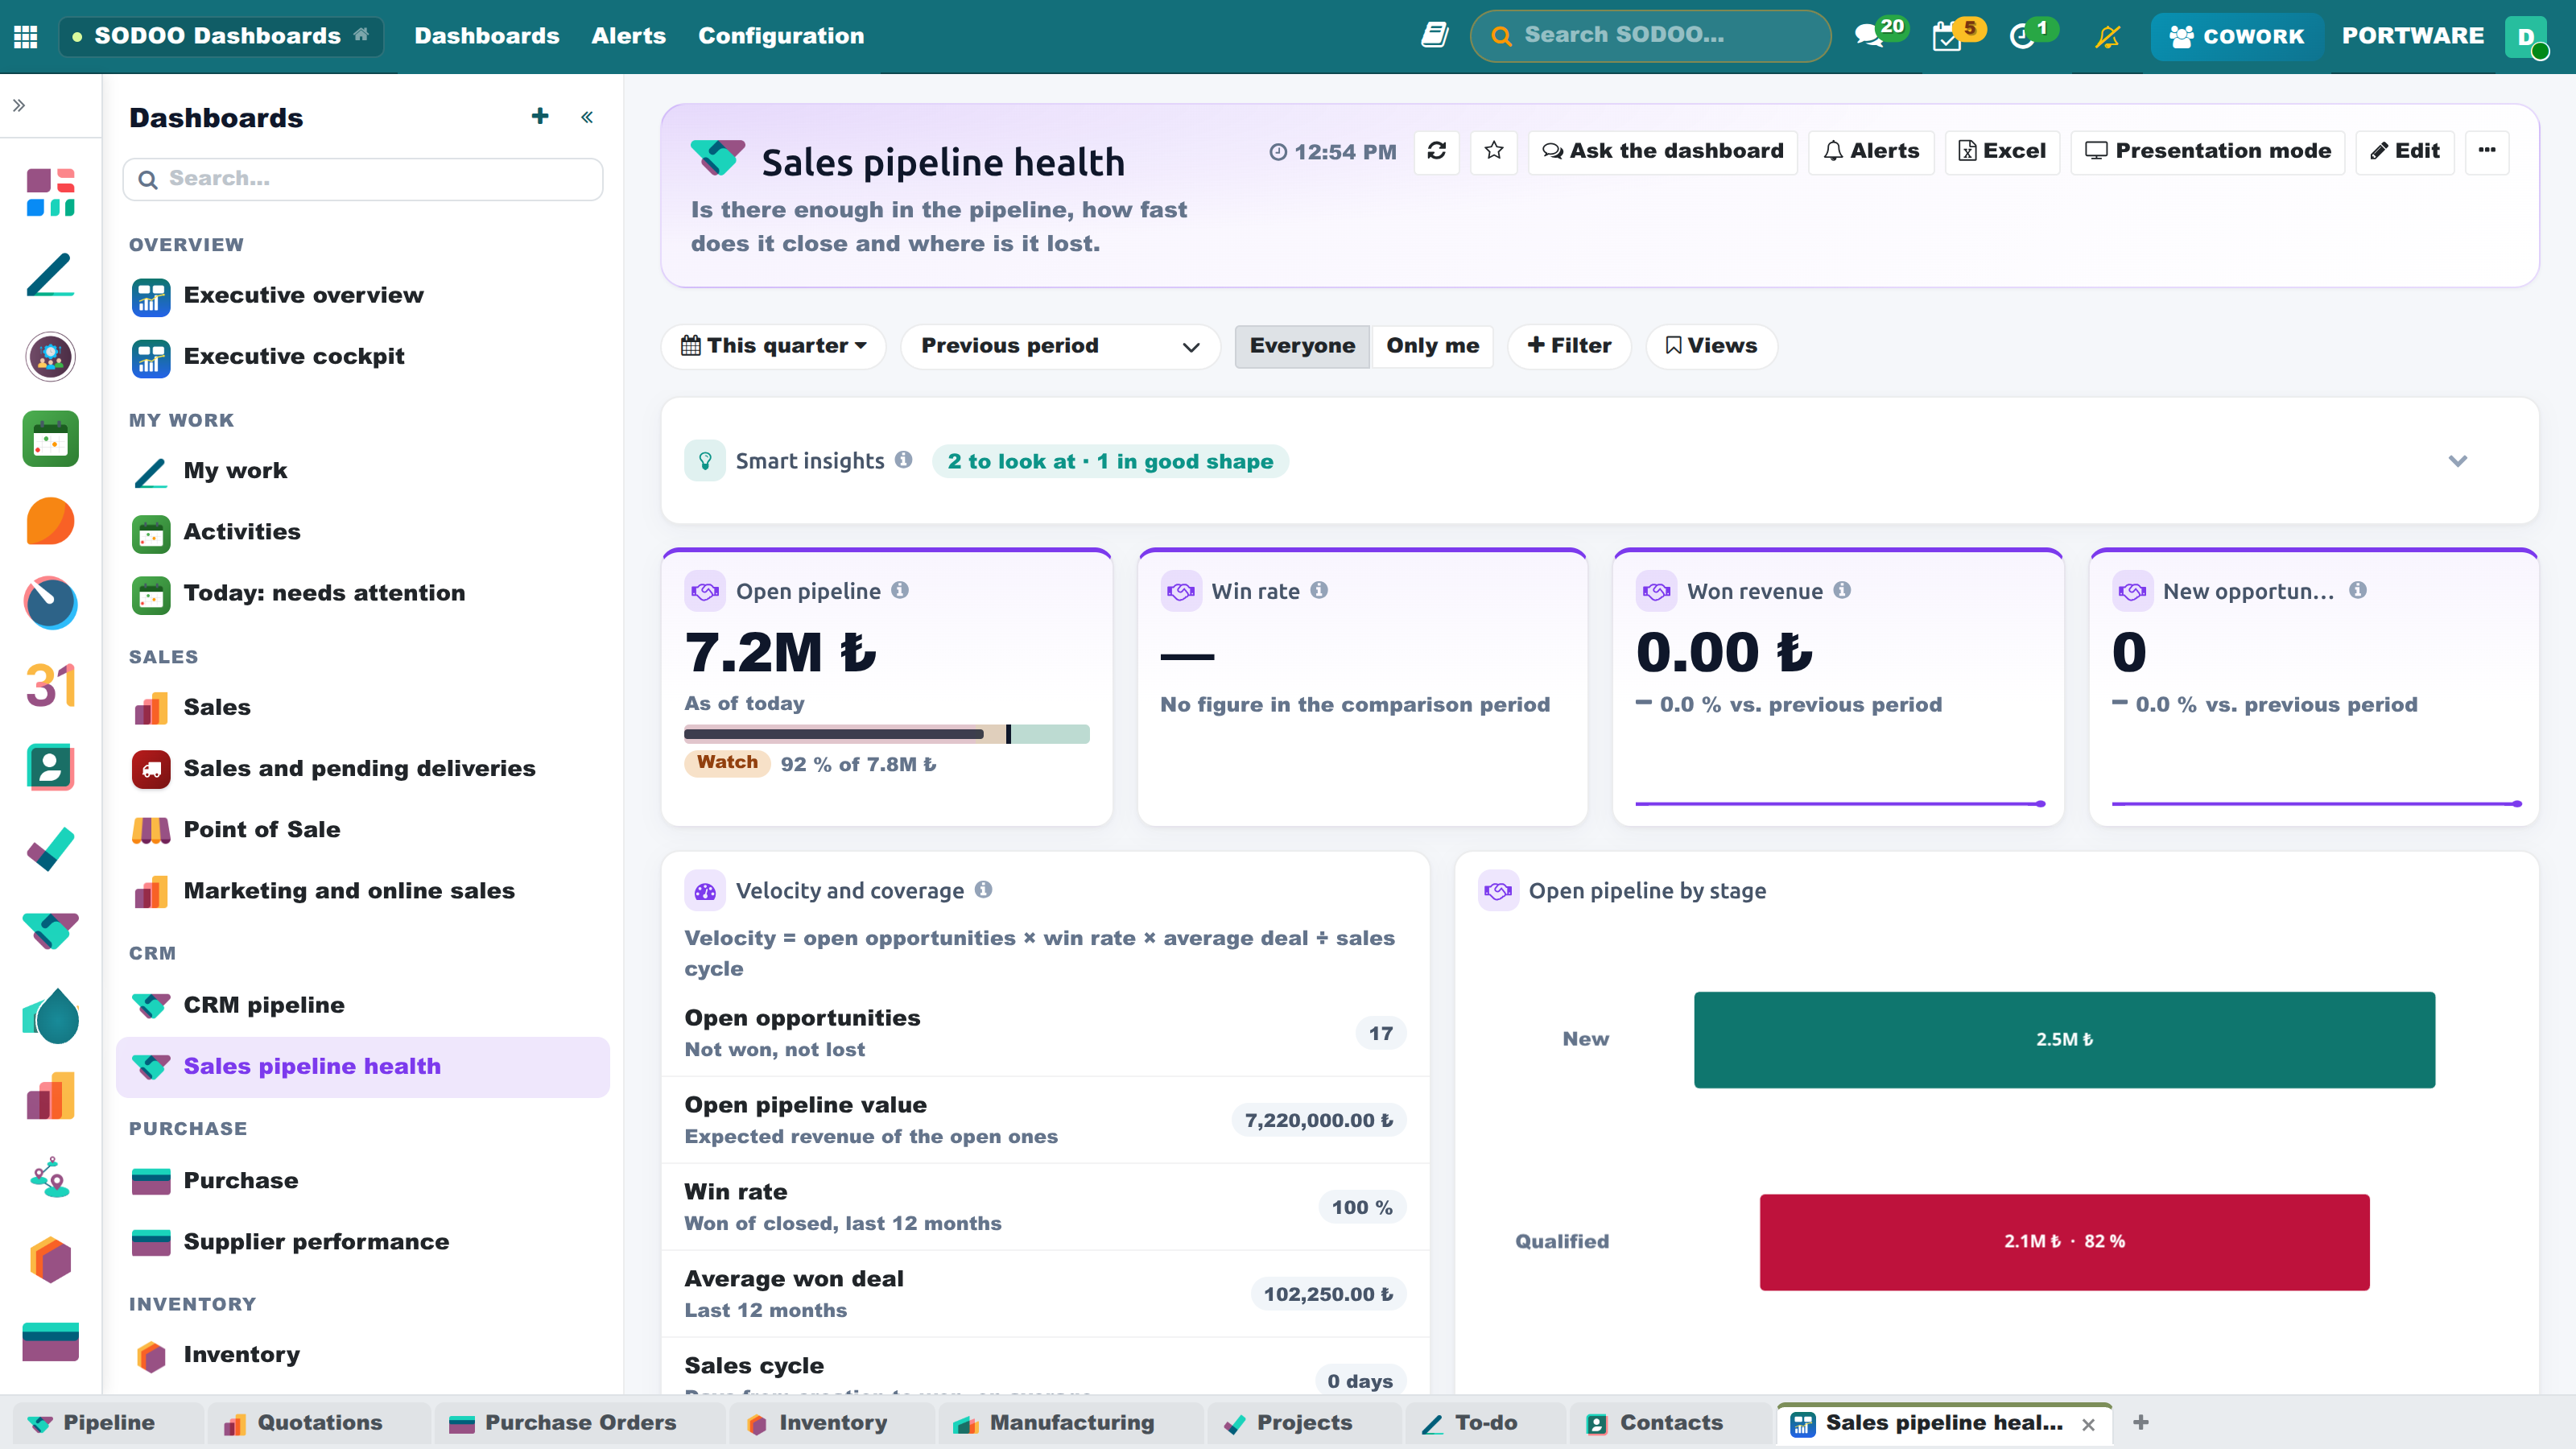The width and height of the screenshot is (2576, 1449).
Task: Click the Open pipeline progress bar
Action: click(x=887, y=734)
